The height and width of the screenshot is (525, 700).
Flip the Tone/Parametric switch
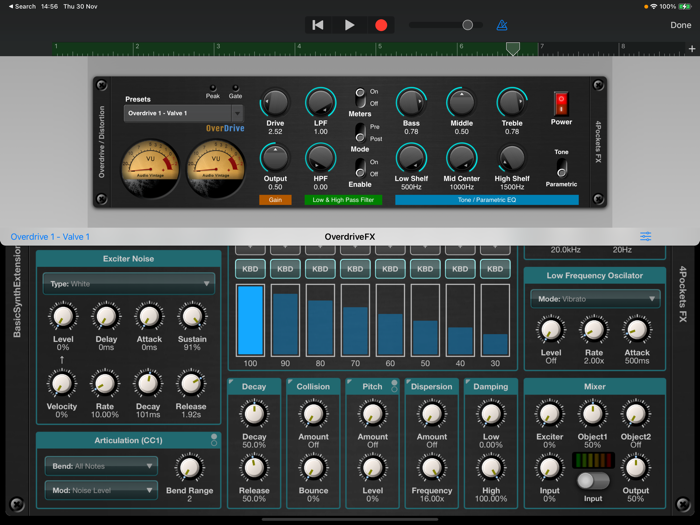pyautogui.click(x=562, y=168)
